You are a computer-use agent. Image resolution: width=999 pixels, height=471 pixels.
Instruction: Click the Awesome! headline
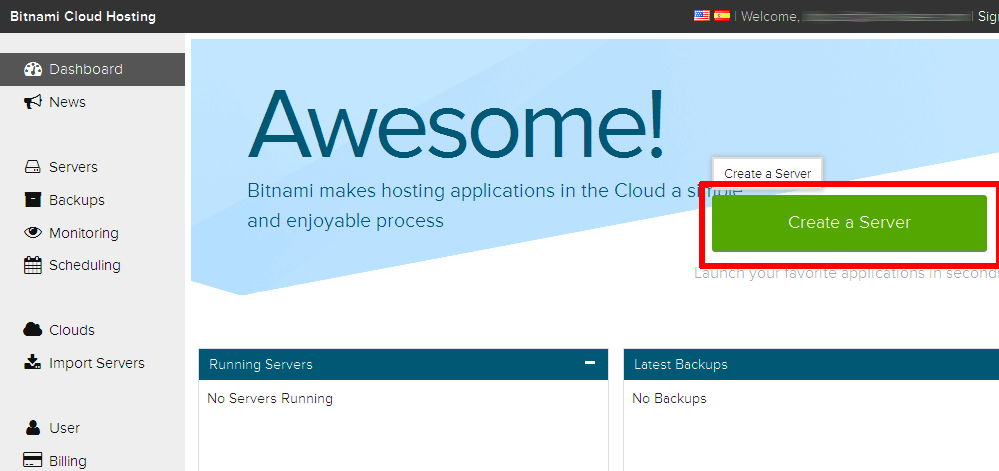point(456,124)
